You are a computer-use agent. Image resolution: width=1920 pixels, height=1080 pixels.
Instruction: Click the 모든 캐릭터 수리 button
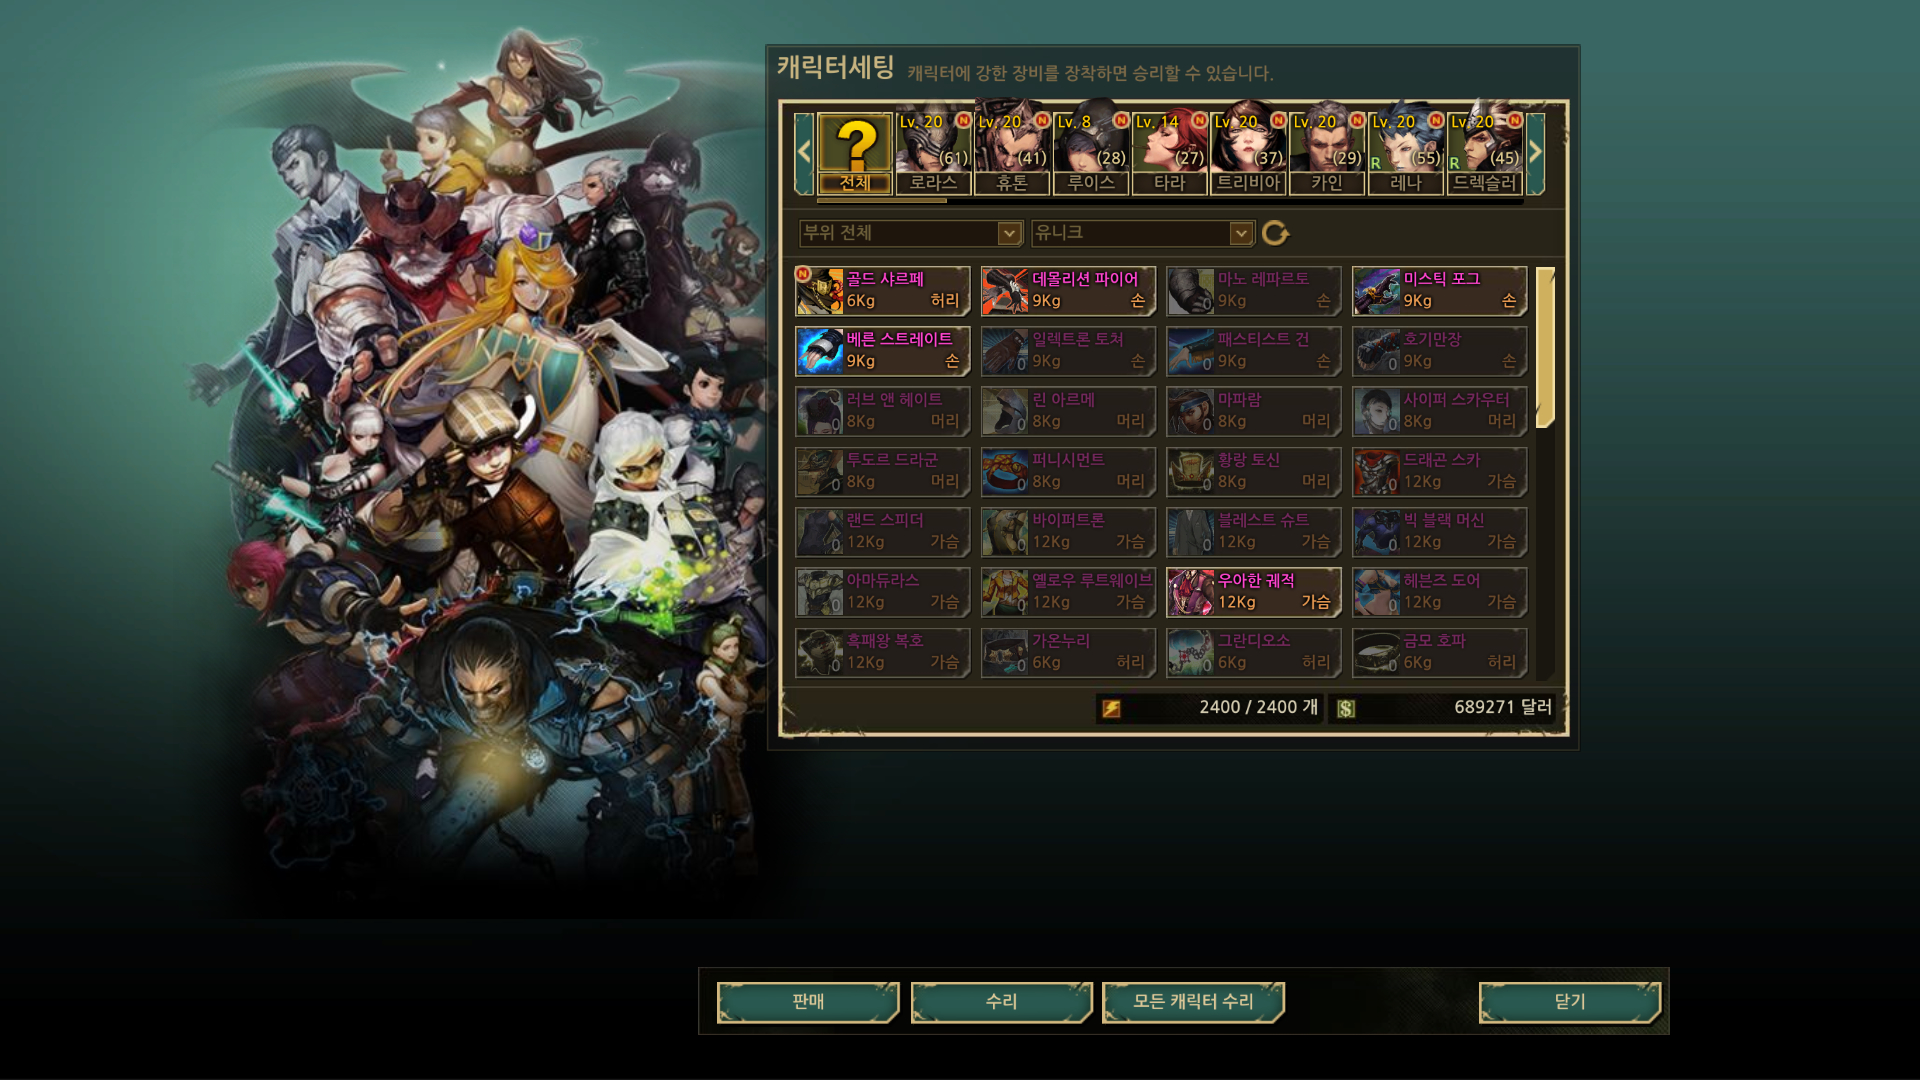pyautogui.click(x=1193, y=1002)
